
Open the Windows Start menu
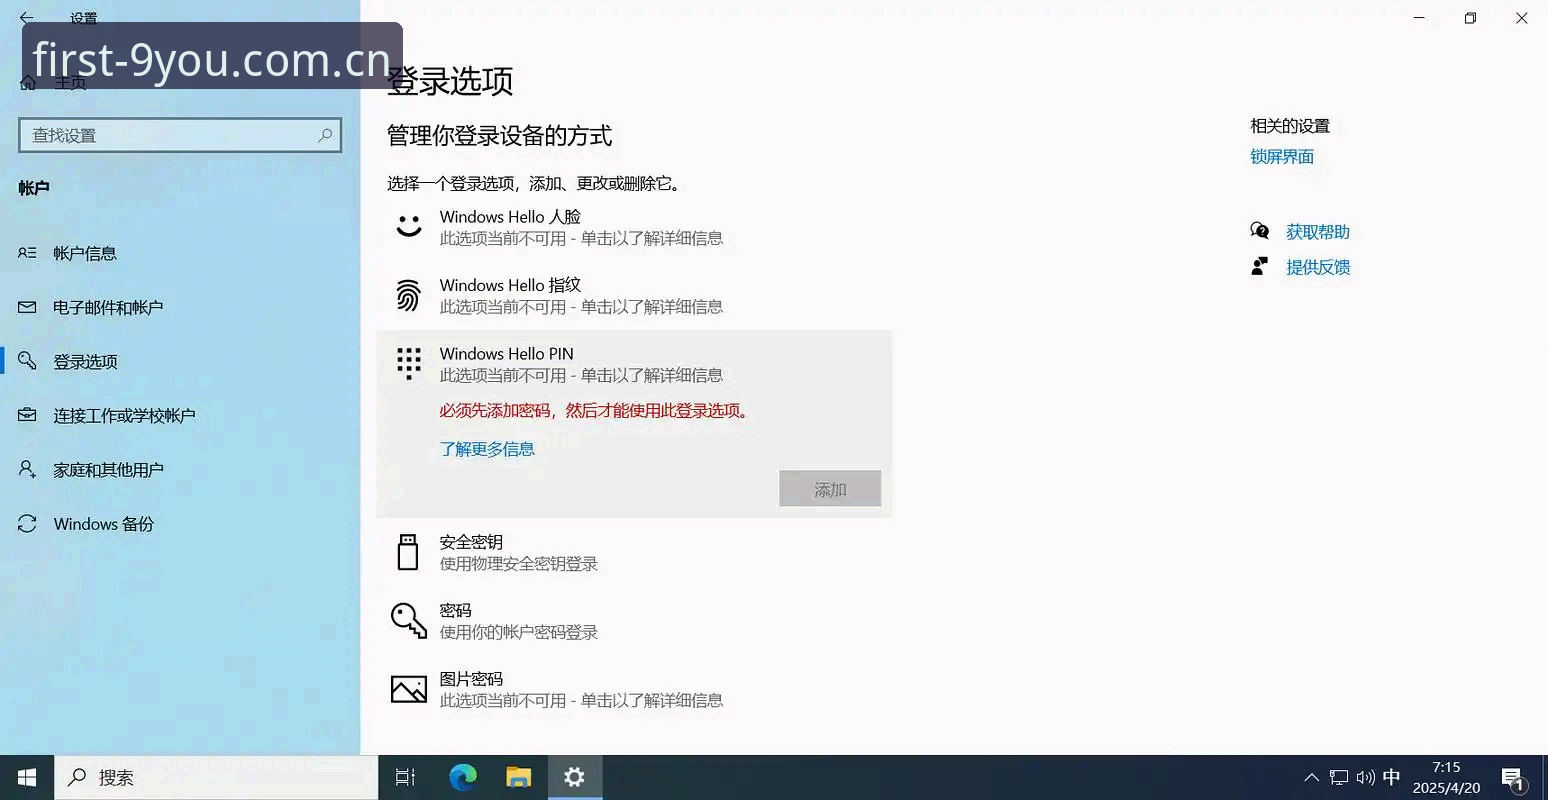27,777
